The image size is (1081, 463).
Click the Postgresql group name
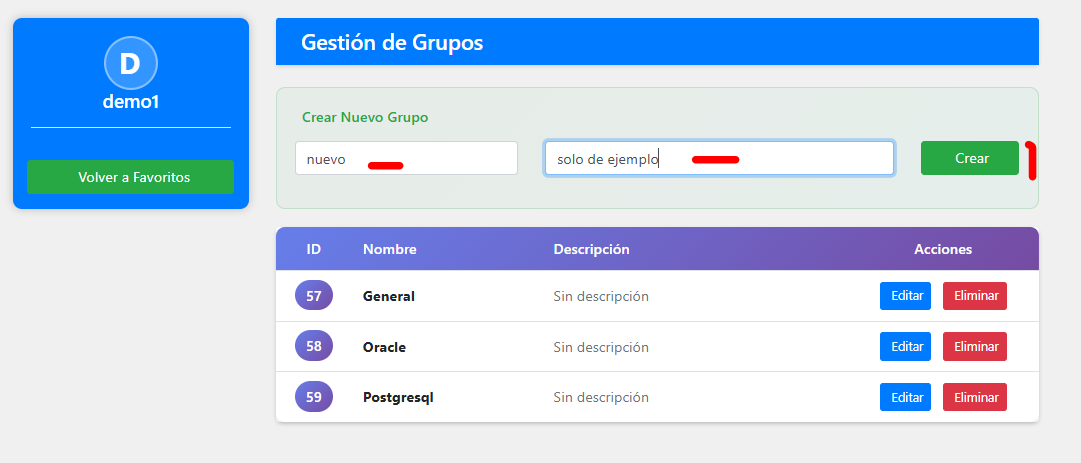point(398,397)
